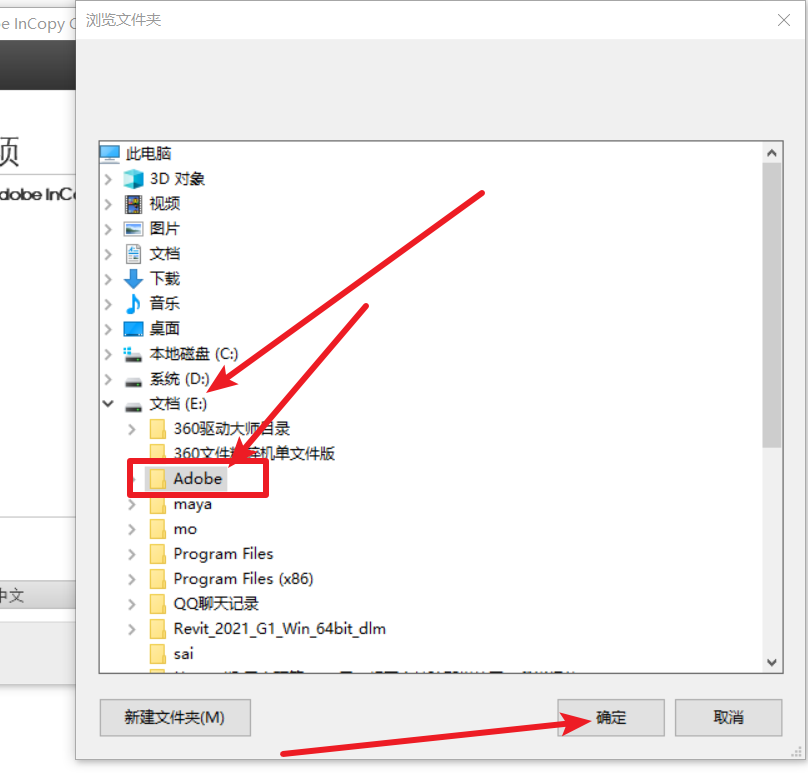
Task: Collapse the 文档 (E:) drive node
Action: coord(108,403)
